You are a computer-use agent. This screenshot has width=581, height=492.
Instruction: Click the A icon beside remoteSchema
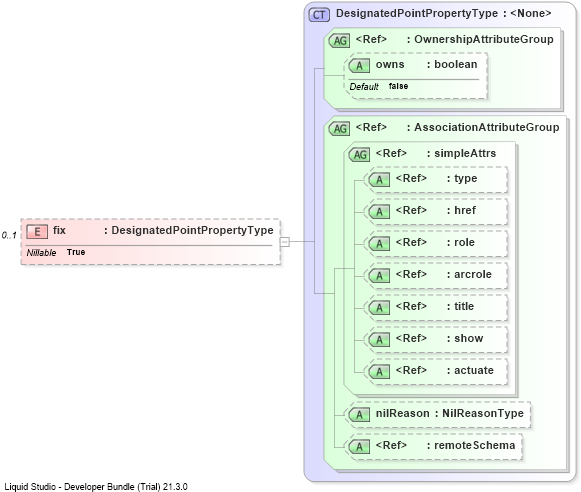359,447
